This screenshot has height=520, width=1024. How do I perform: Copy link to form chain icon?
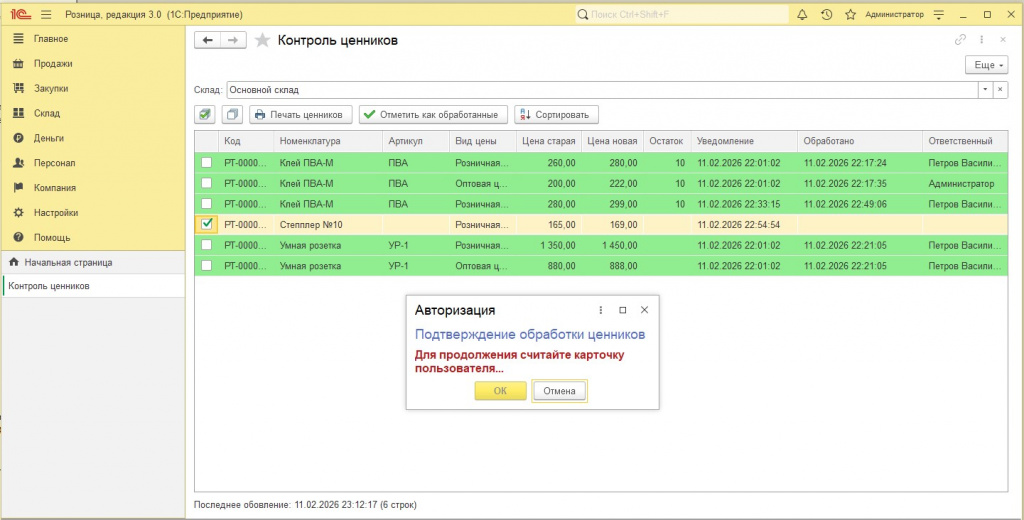click(960, 40)
